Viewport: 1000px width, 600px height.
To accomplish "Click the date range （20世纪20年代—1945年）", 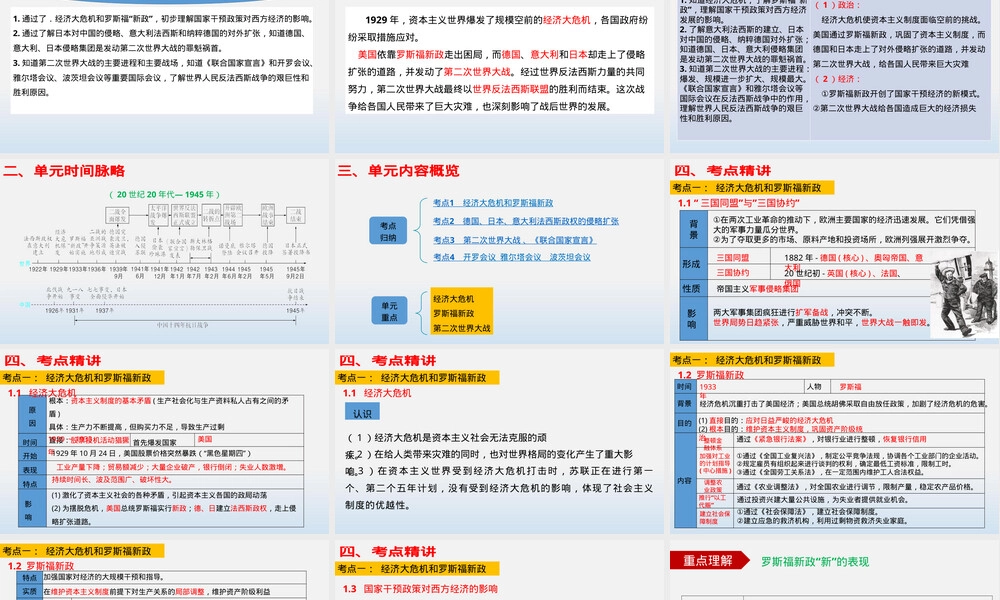I will [165, 194].
